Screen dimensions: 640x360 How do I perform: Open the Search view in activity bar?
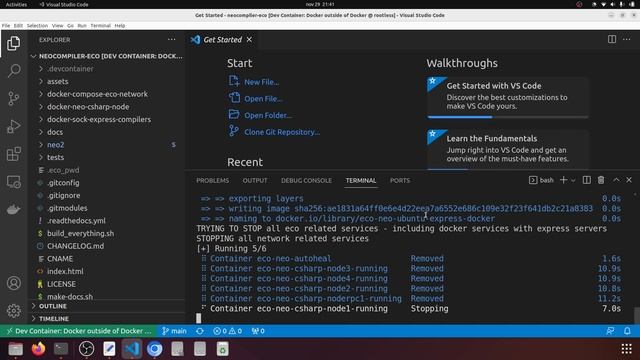click(13, 71)
